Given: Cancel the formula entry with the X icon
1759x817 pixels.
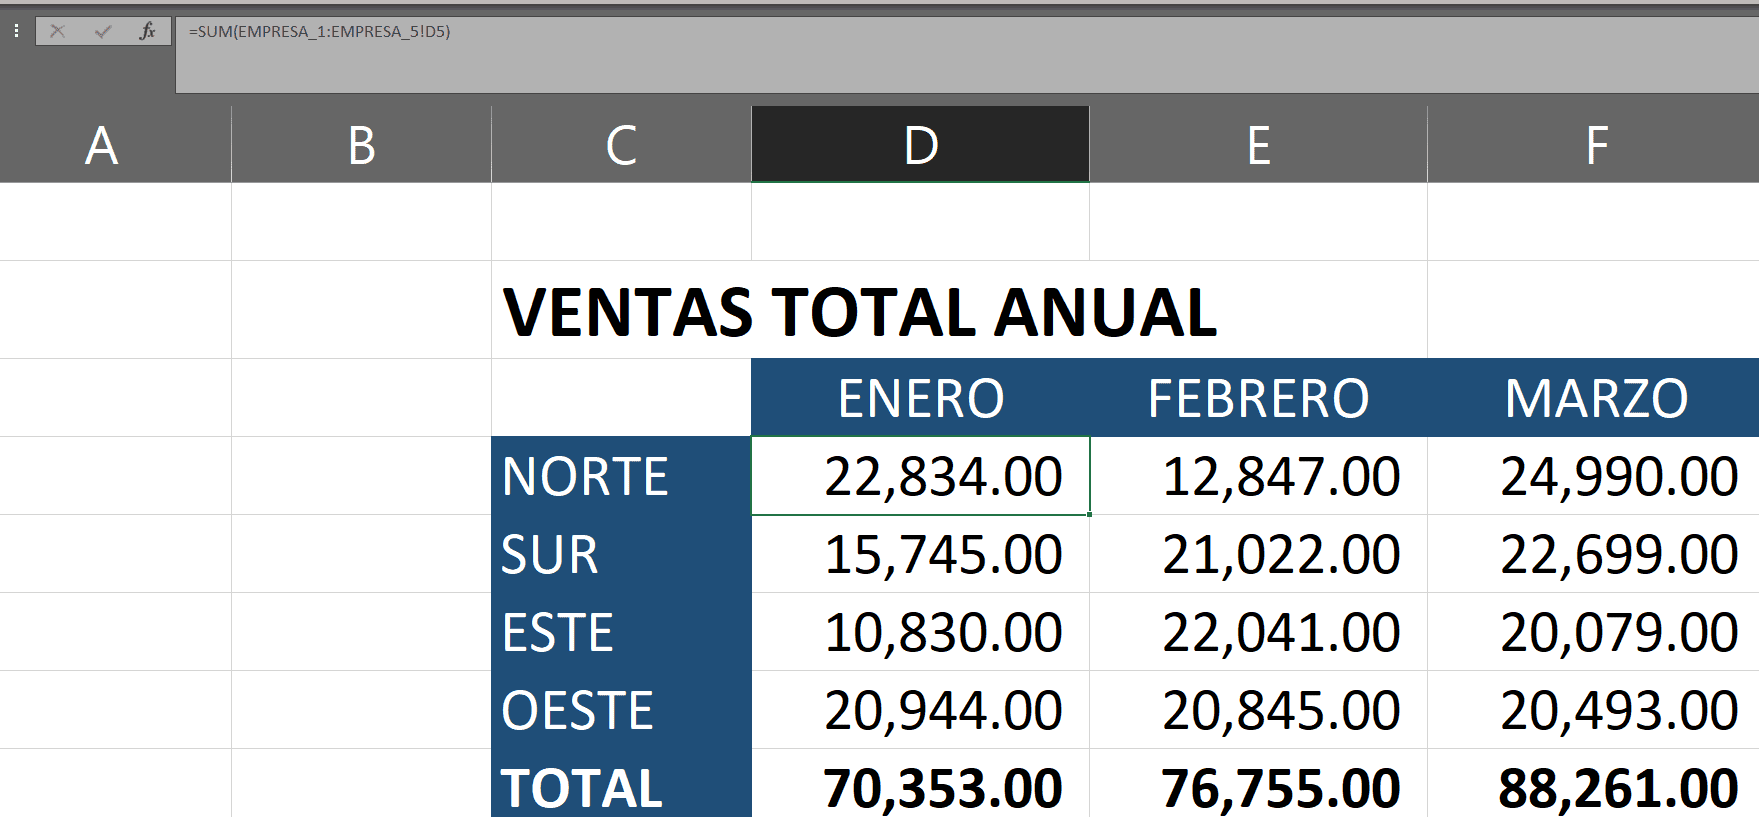Looking at the screenshot, I should pos(57,31).
